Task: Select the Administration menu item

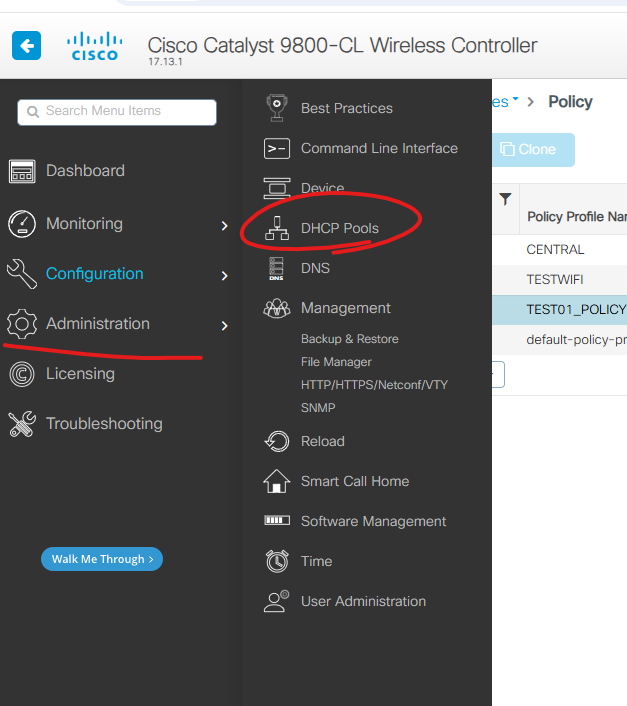Action: pos(98,324)
